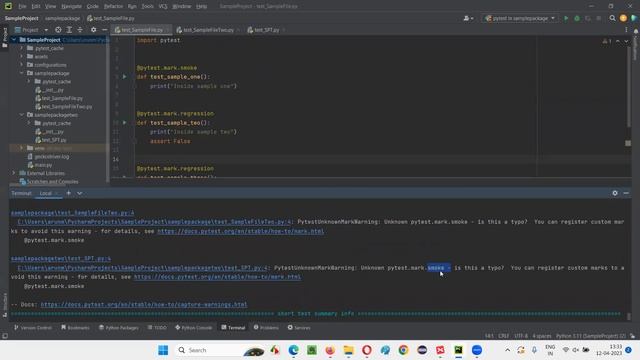Image resolution: width=640 pixels, height=360 pixels.
Task: Open samplepackage\test_SampleFileTwo.py:4 short terminal link
Action: point(72,213)
